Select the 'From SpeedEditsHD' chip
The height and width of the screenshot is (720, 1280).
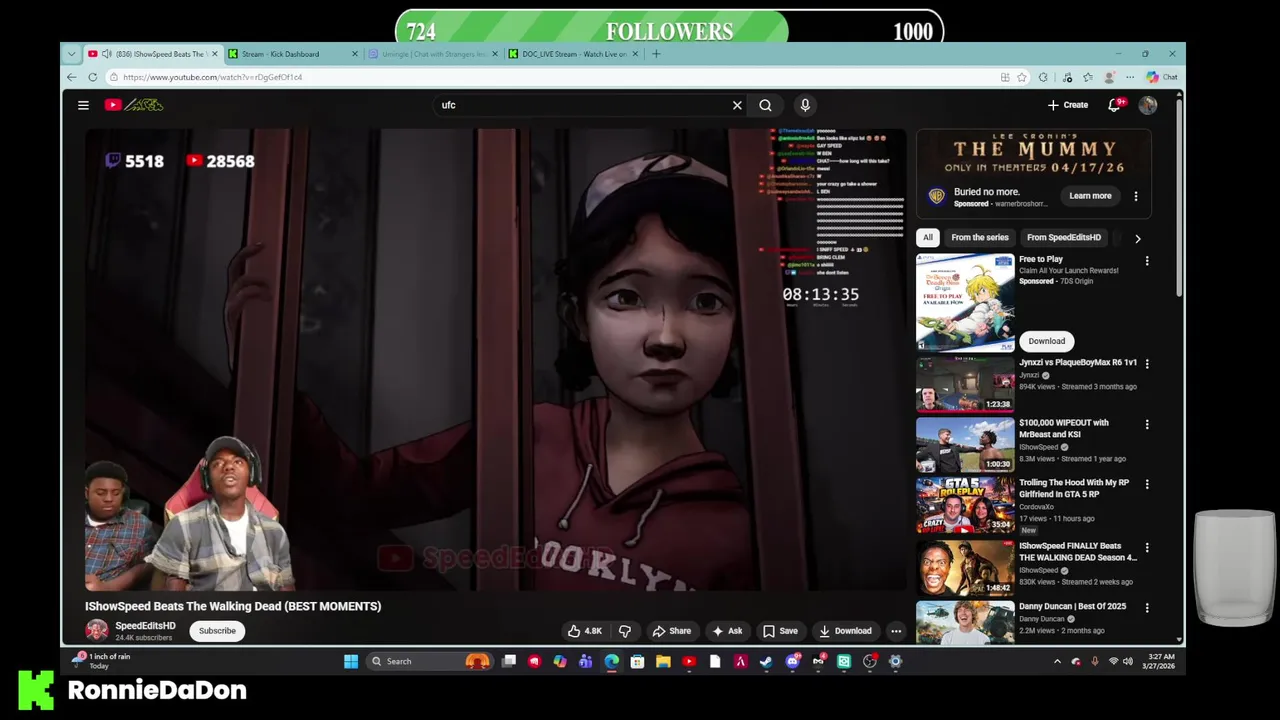(x=1064, y=238)
